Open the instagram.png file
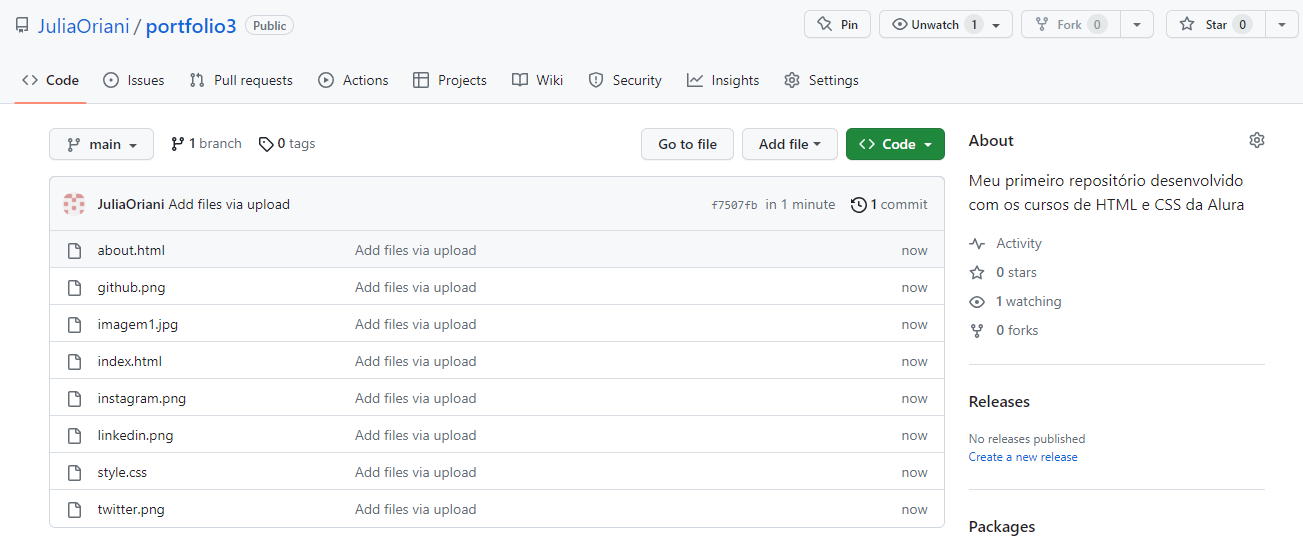 click(142, 398)
